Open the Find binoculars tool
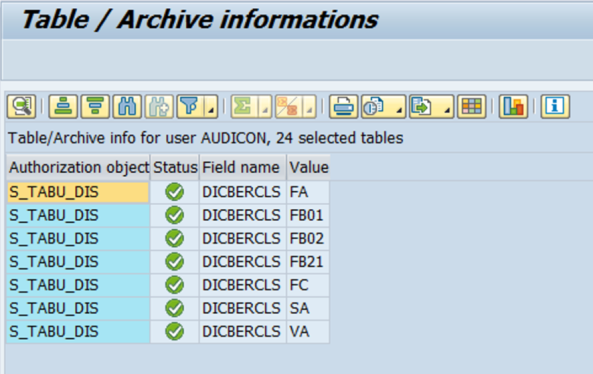The image size is (593, 374). [127, 106]
